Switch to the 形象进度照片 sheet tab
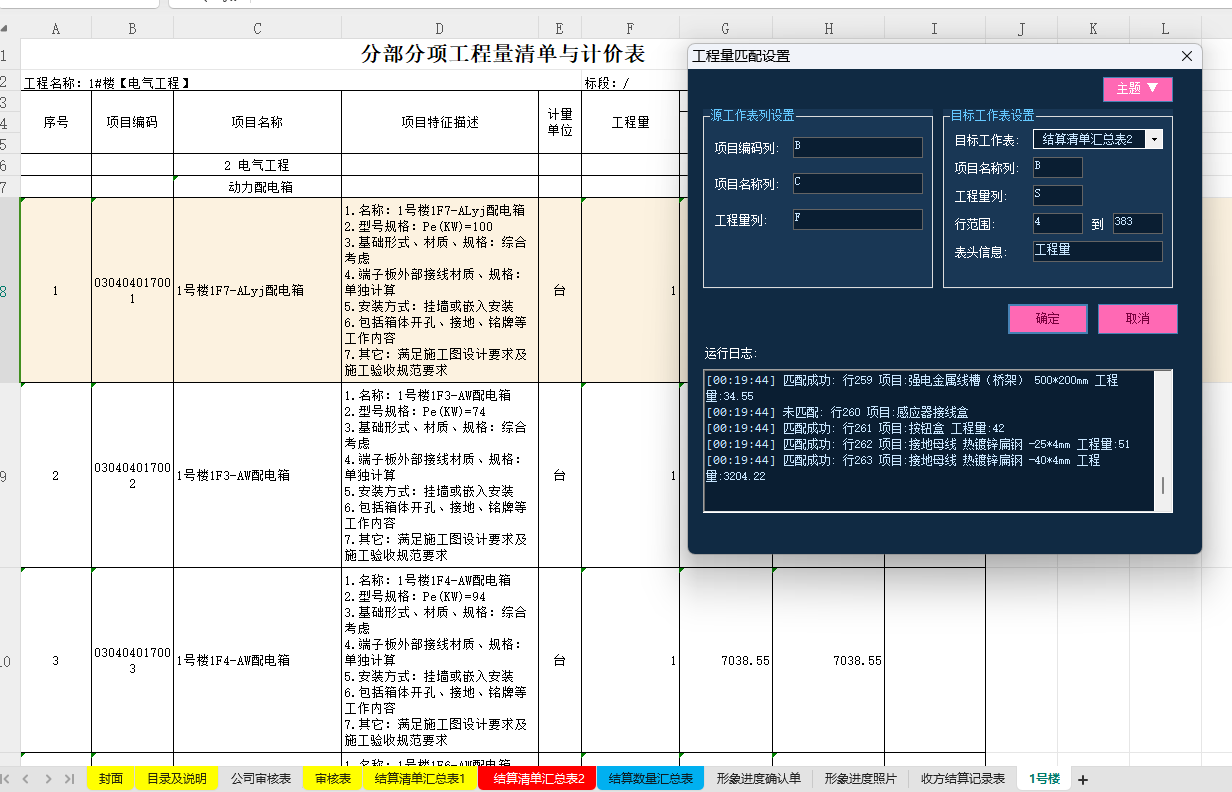The height and width of the screenshot is (792, 1232). (860, 779)
